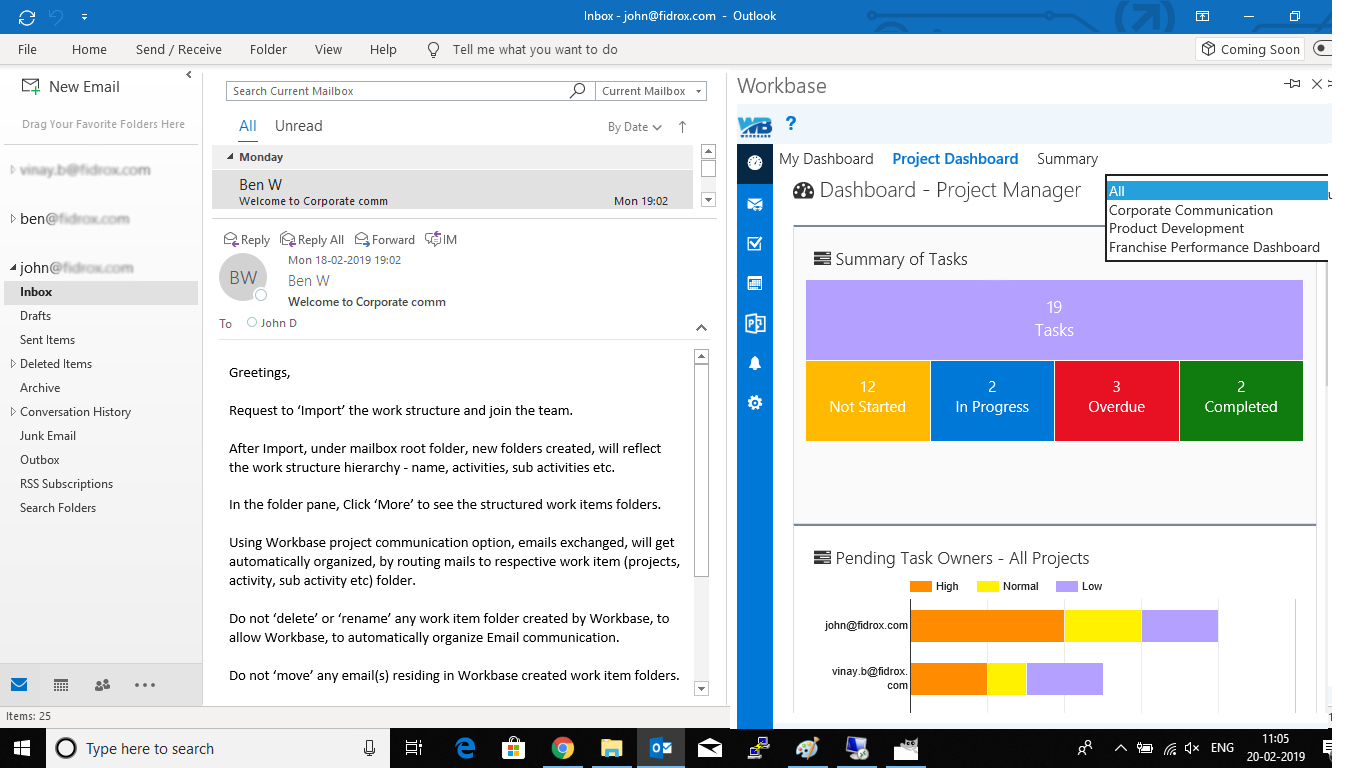Open the Folder ribbon tab
The height and width of the screenshot is (768, 1366).
(x=268, y=49)
